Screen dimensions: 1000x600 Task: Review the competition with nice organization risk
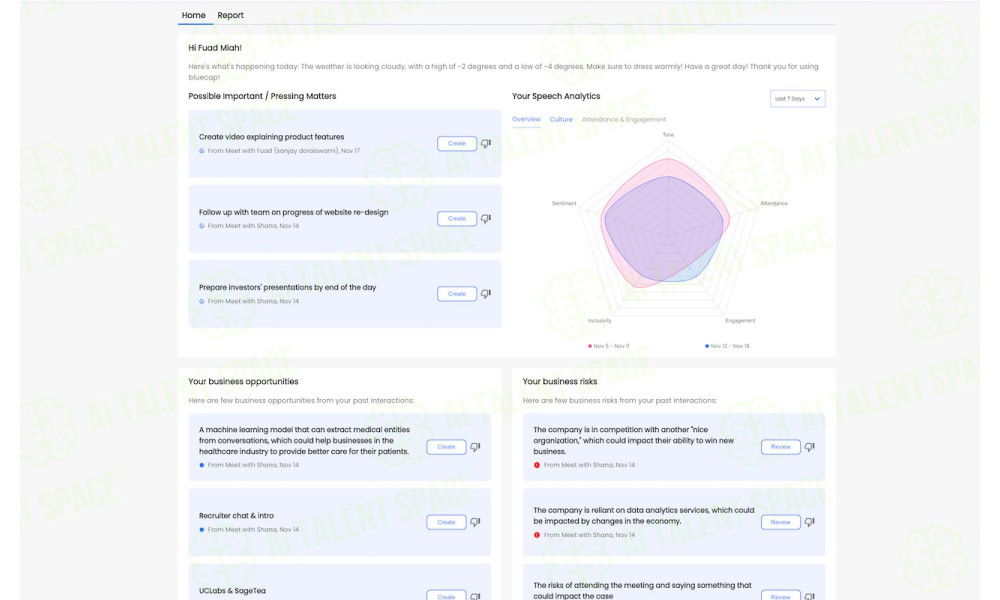pyautogui.click(x=781, y=447)
